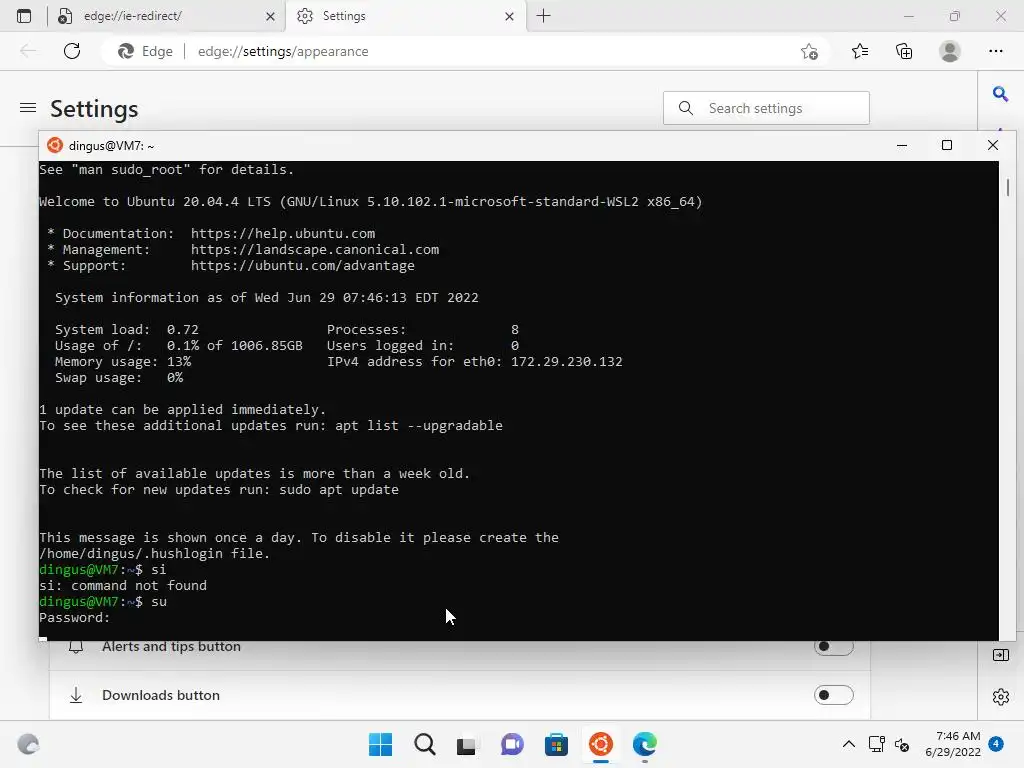Toggle the Downloads button switch
This screenshot has width=1024, height=768.
pyautogui.click(x=833, y=695)
